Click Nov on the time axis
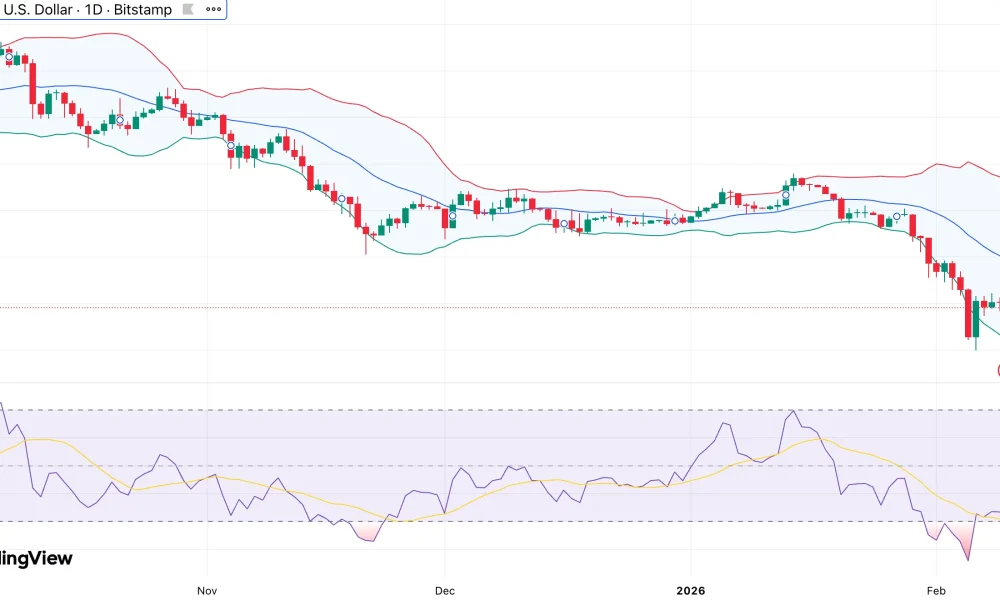Viewport: 1000px width, 600px height. point(206,591)
